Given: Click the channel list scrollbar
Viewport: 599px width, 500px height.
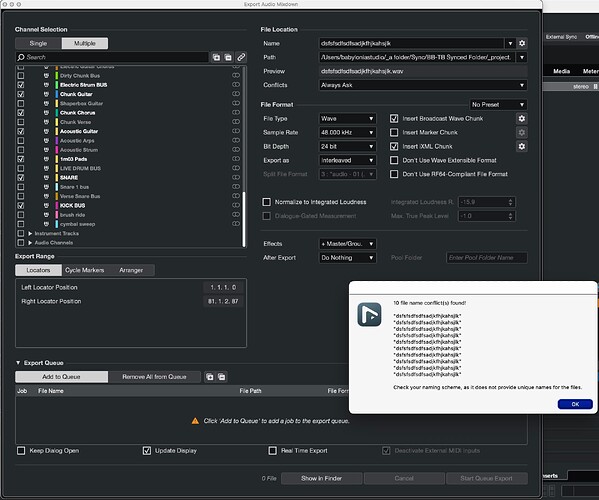Looking at the screenshot, I should [244, 219].
